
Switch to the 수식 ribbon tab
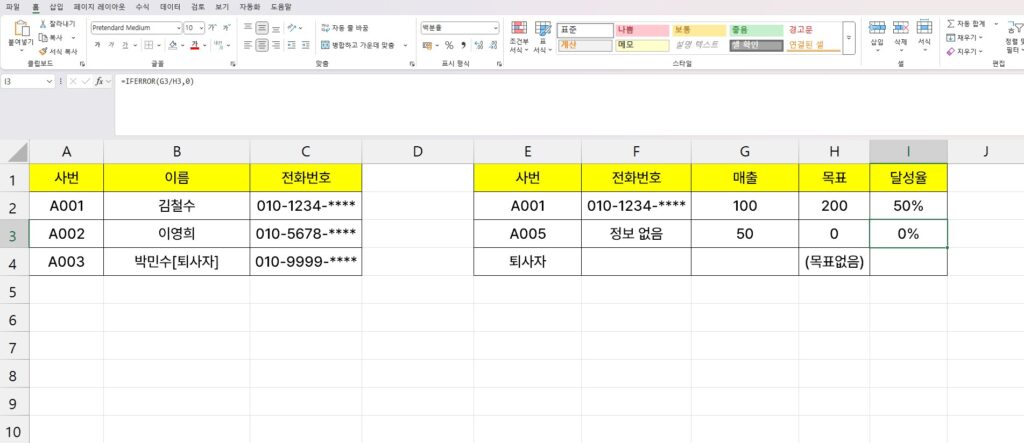click(x=143, y=6)
